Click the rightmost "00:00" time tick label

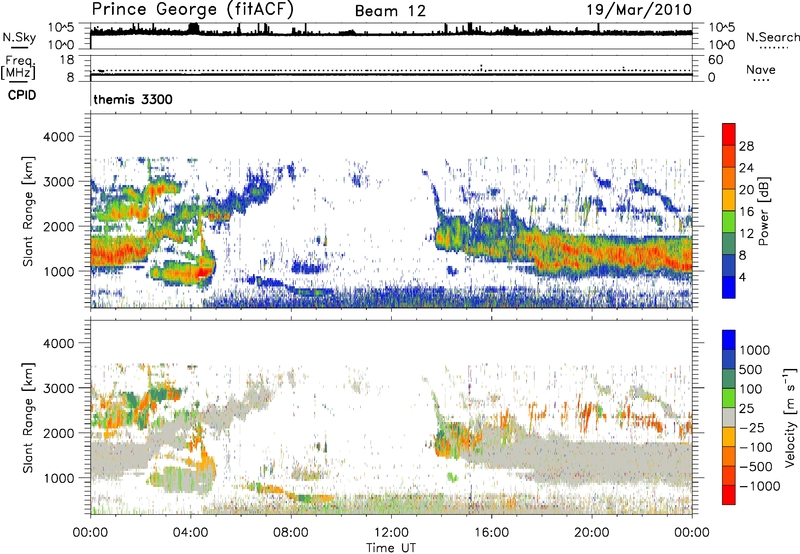pyautogui.click(x=692, y=533)
